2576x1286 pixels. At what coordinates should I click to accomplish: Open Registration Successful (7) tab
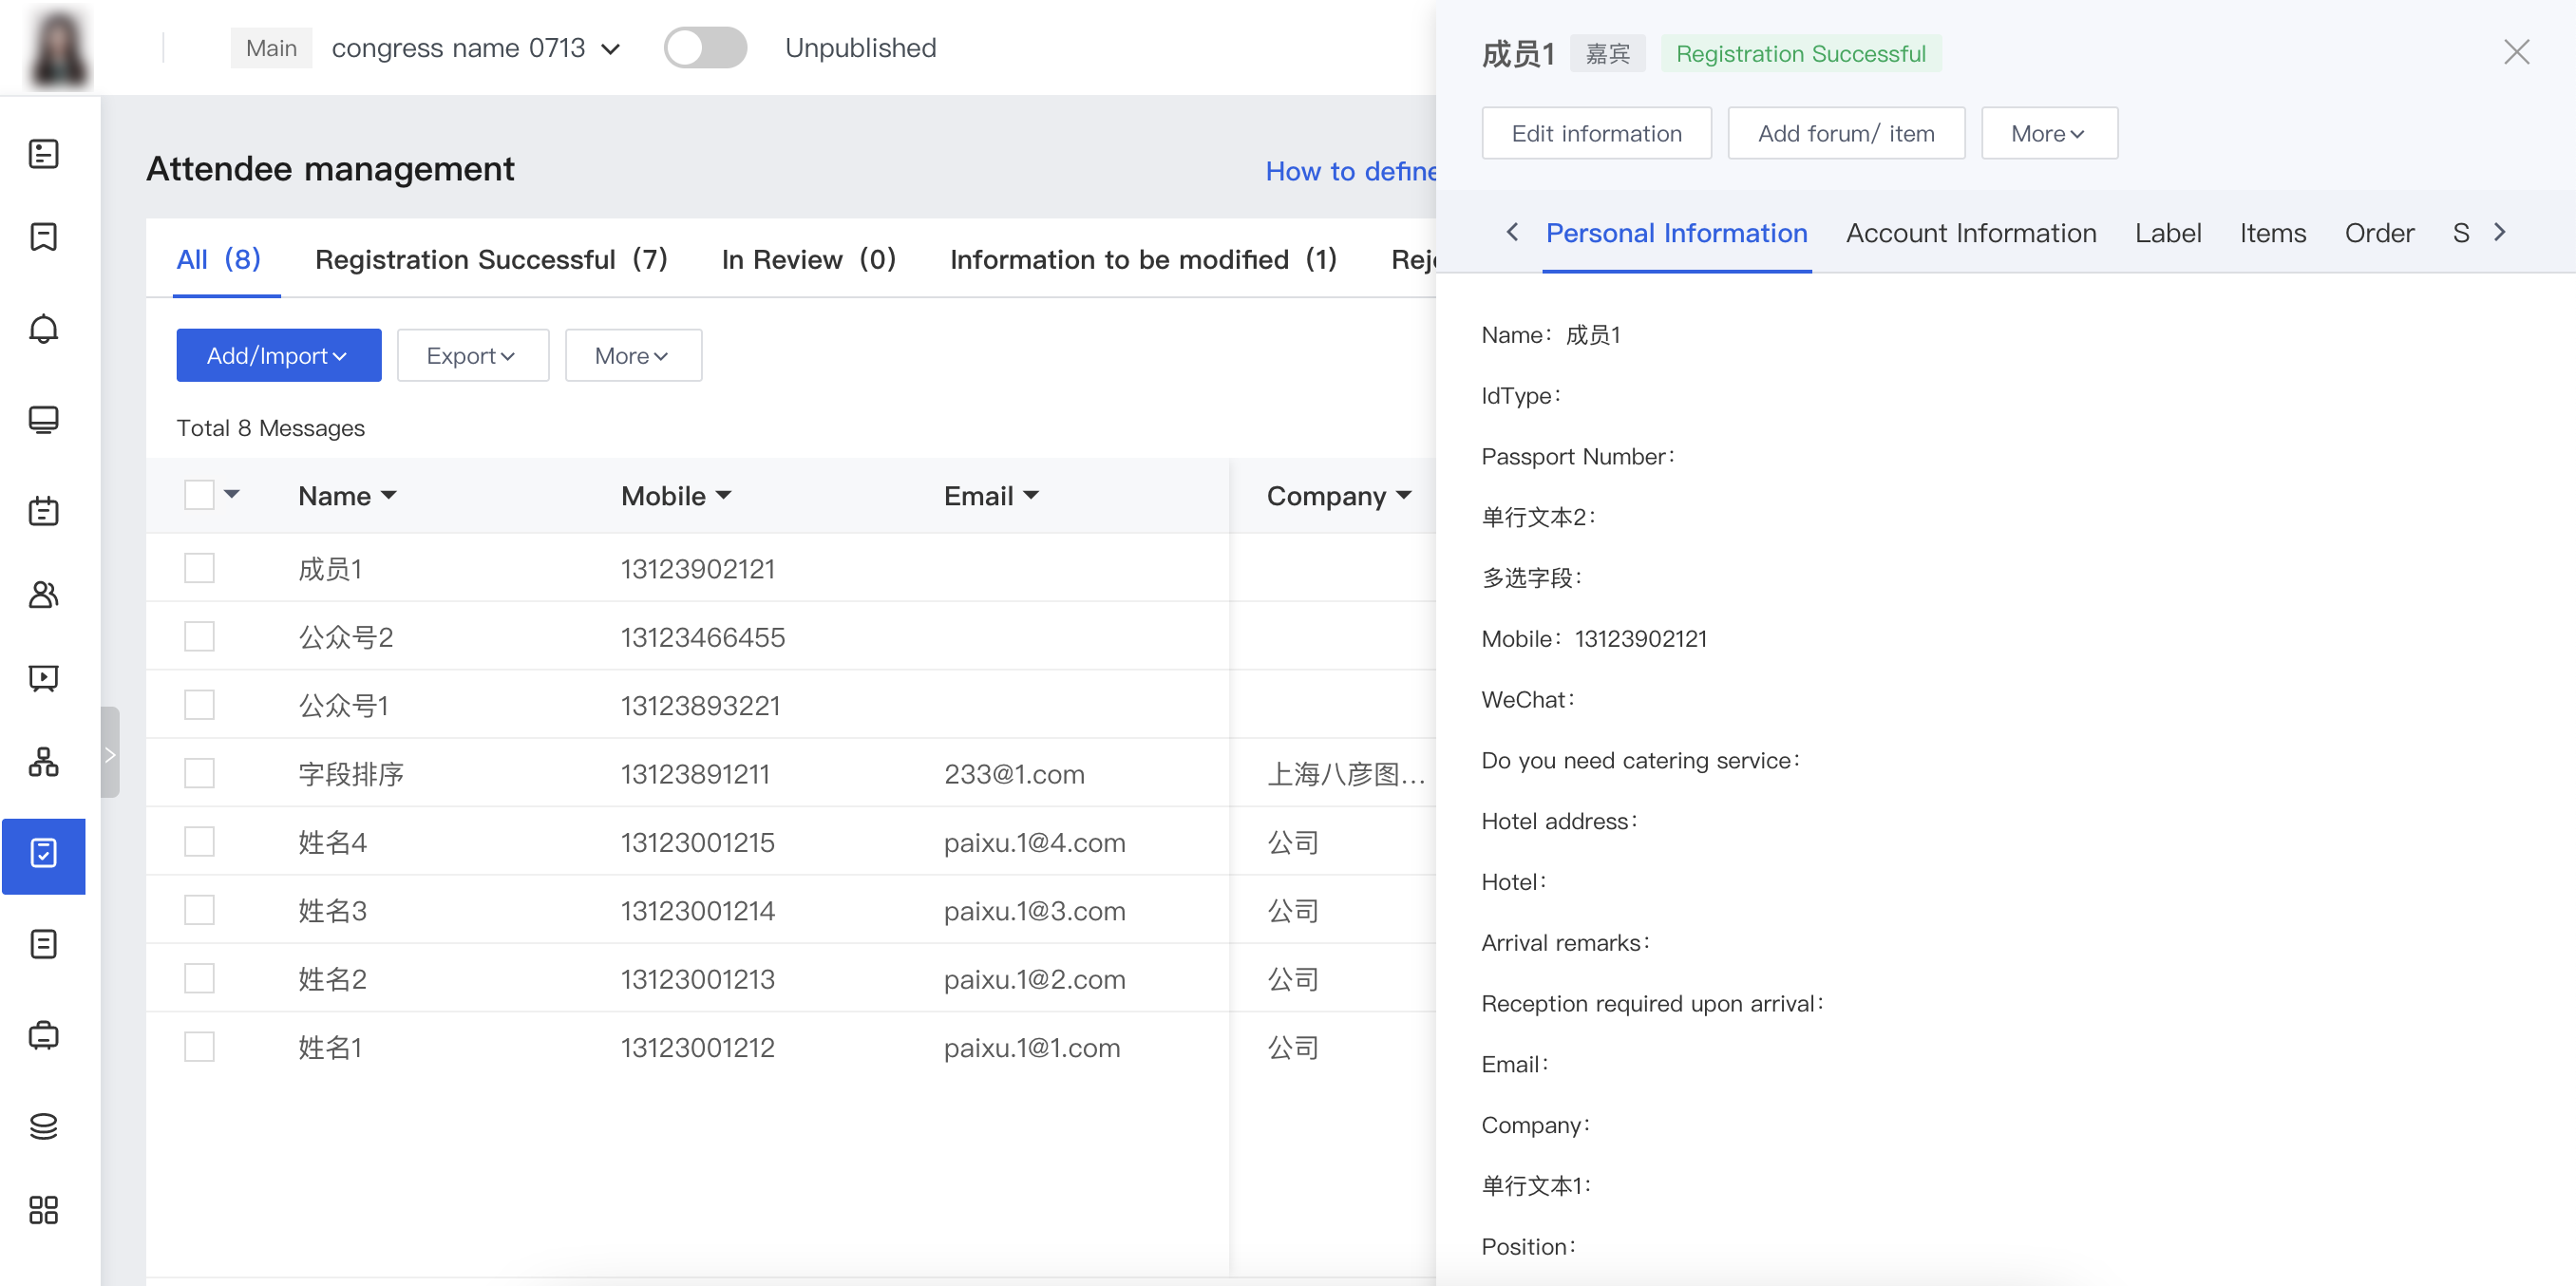click(x=490, y=260)
